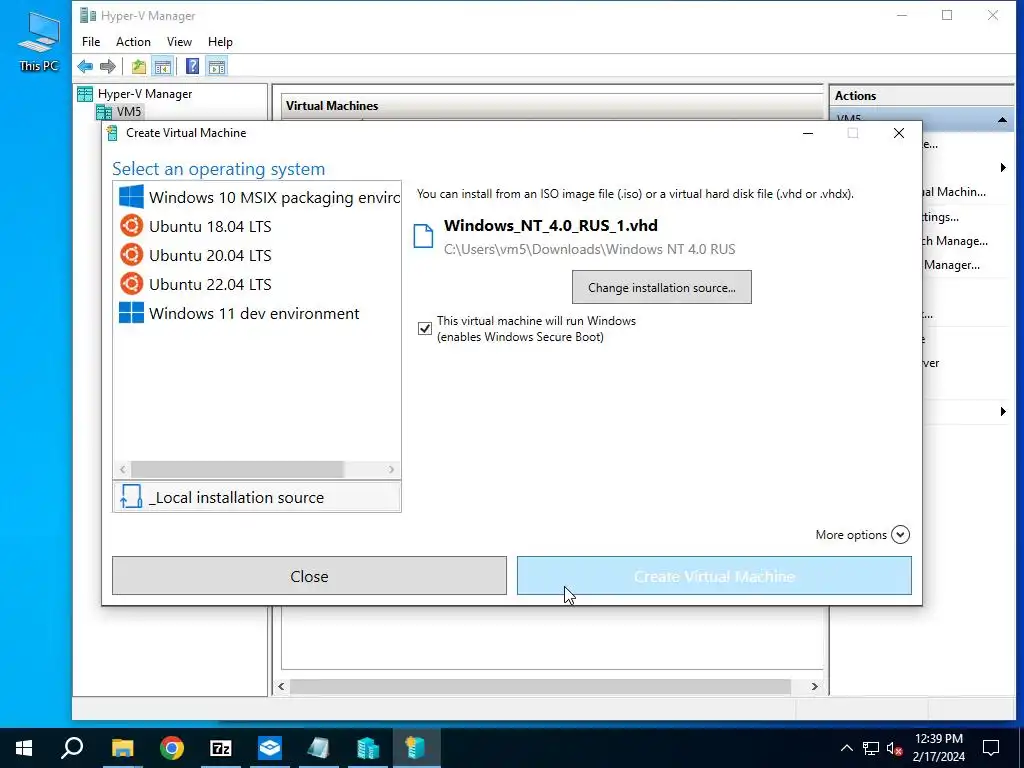Switch to Create Virtual Machine taskbar icon
The image size is (1024, 768).
click(x=416, y=748)
